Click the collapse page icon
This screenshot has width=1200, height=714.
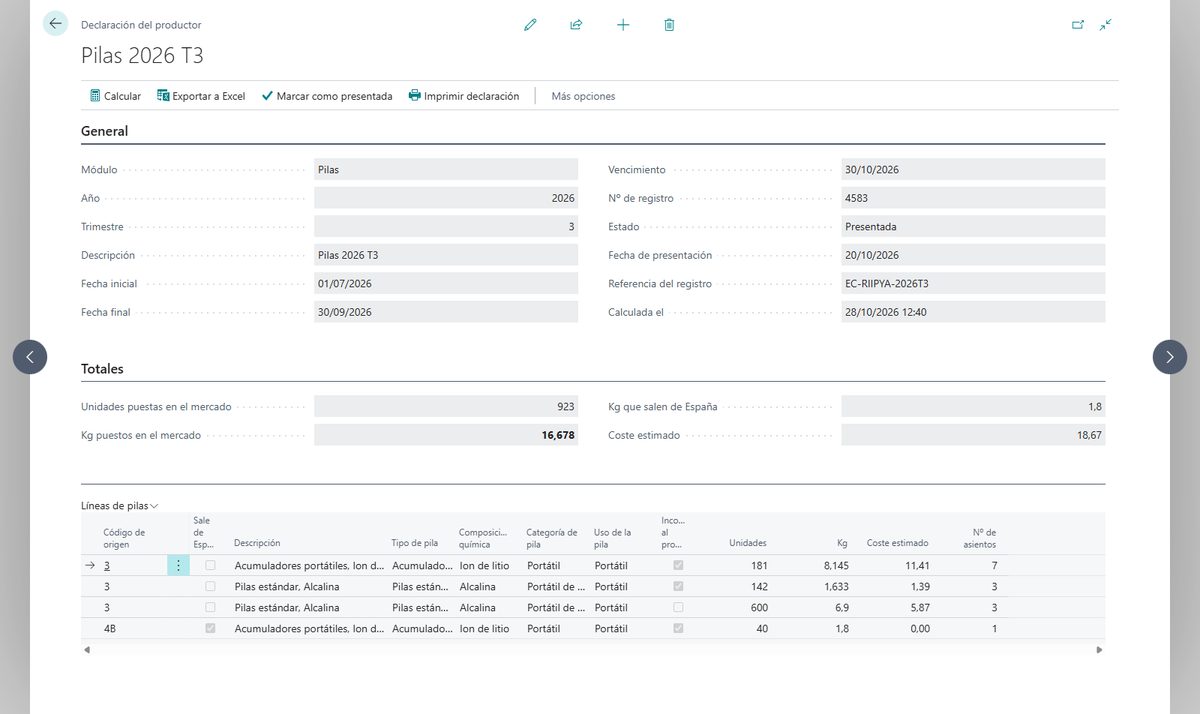(1105, 25)
